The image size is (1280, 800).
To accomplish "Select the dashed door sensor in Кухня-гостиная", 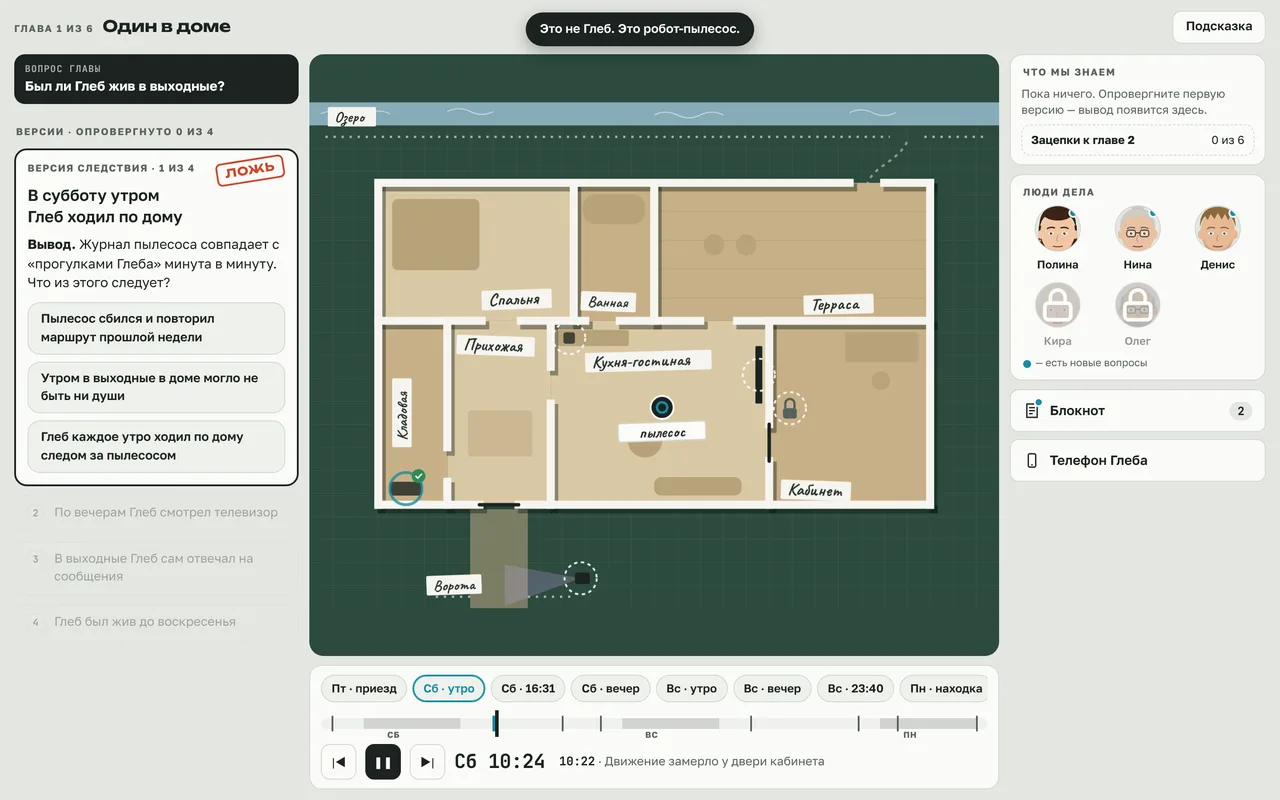I will [758, 375].
